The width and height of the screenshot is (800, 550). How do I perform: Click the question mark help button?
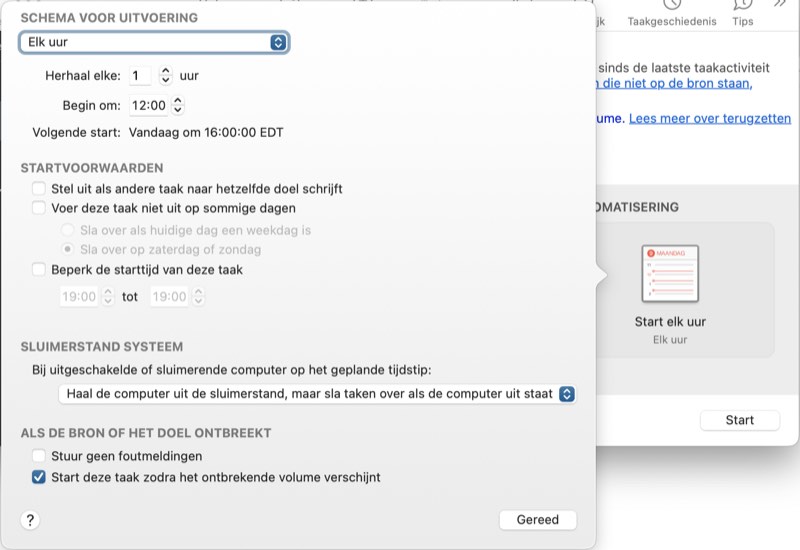(x=30, y=520)
